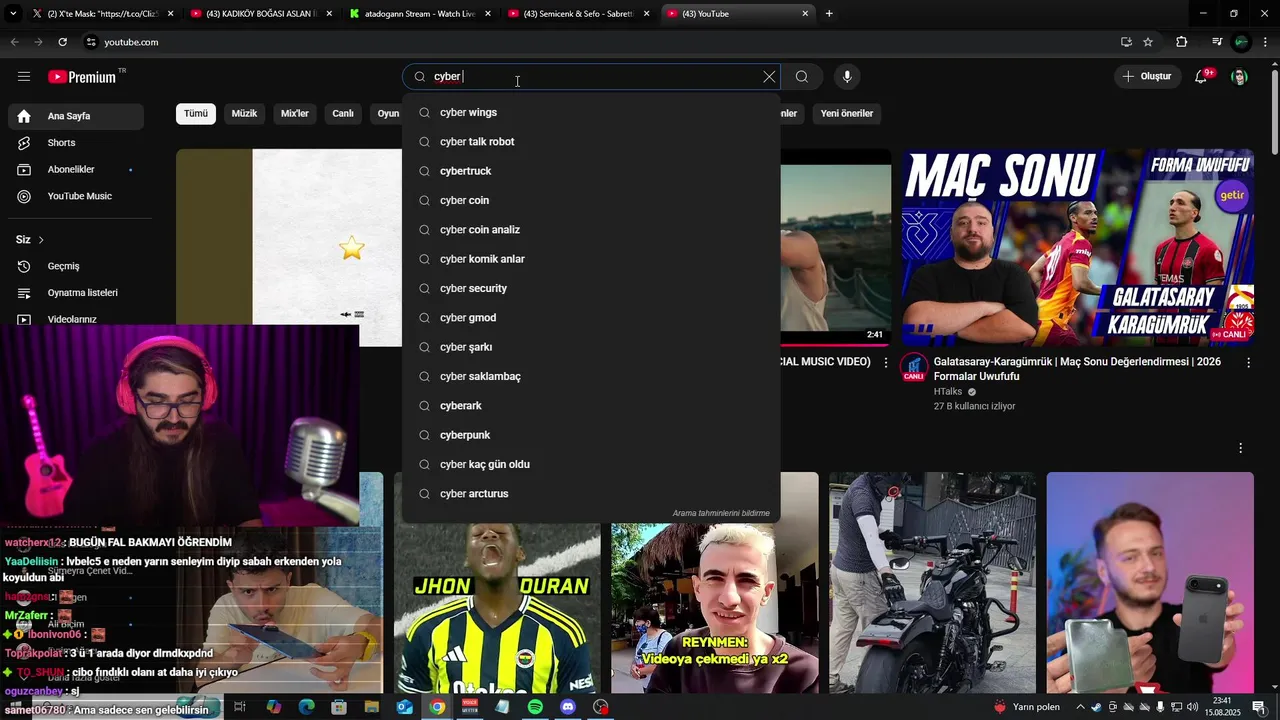Choose the 'cyber security' suggestion

tap(591, 289)
